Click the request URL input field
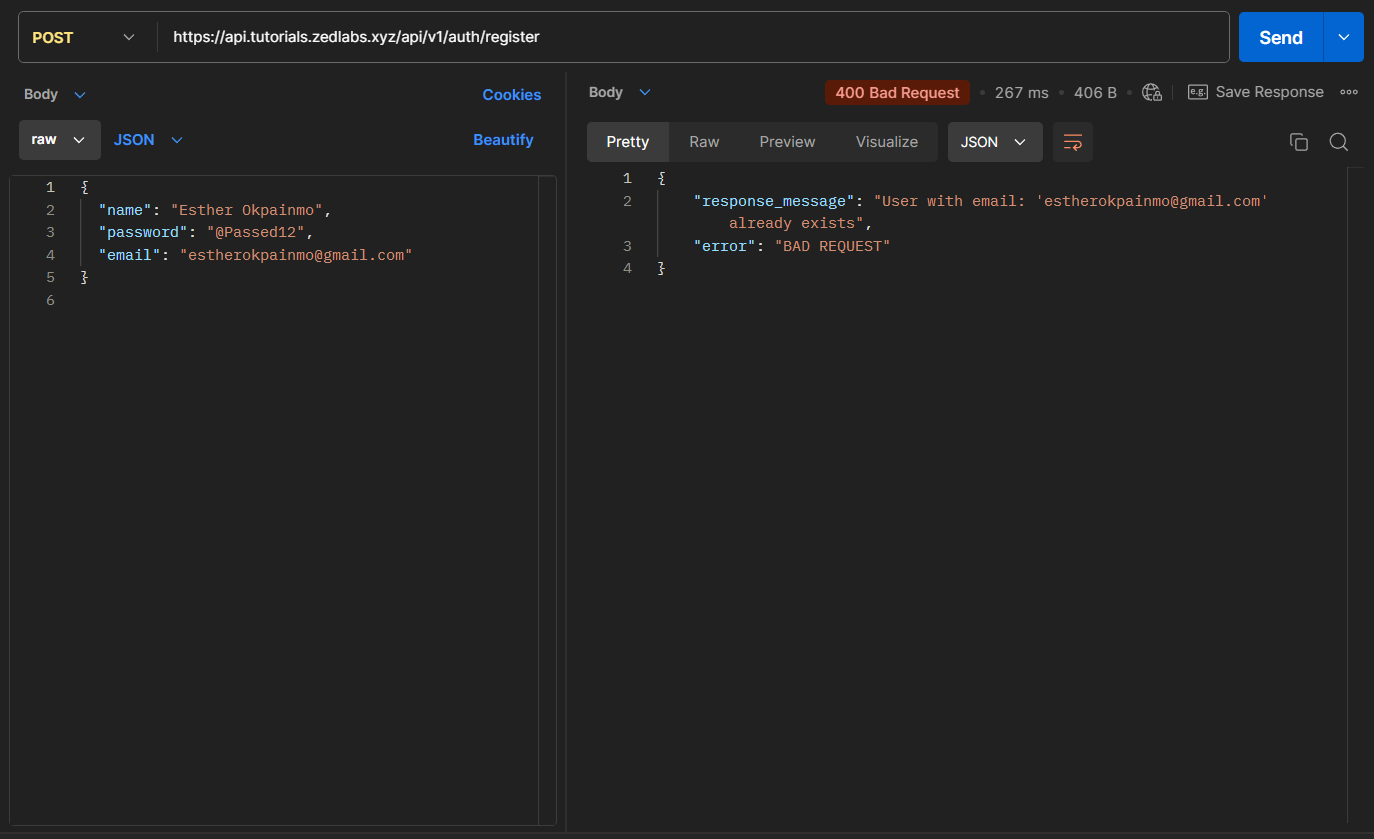This screenshot has height=839, width=1374. click(x=695, y=37)
